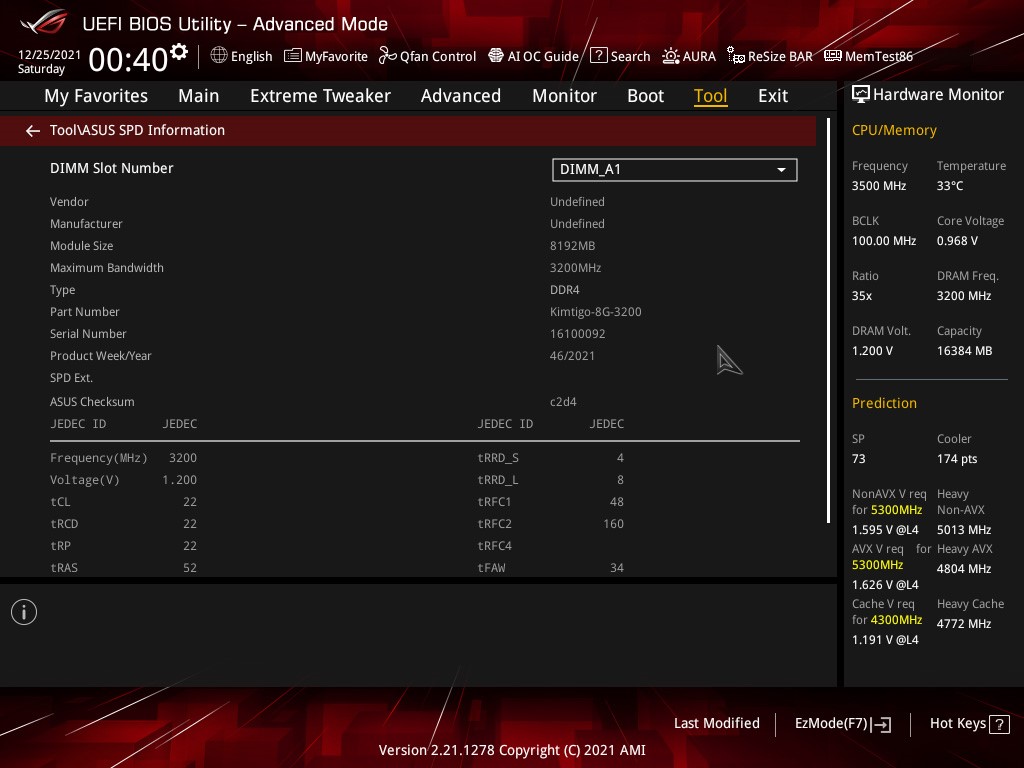The width and height of the screenshot is (1024, 768).
Task: Click CPU/Memory heading in Hardware Monitor
Action: [x=894, y=131]
